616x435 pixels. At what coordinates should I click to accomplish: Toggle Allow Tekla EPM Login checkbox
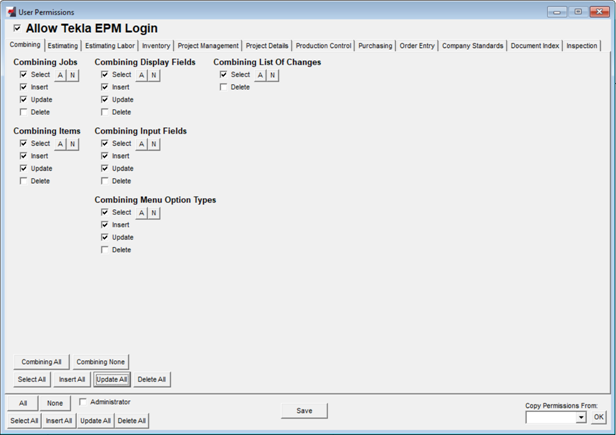[17, 28]
